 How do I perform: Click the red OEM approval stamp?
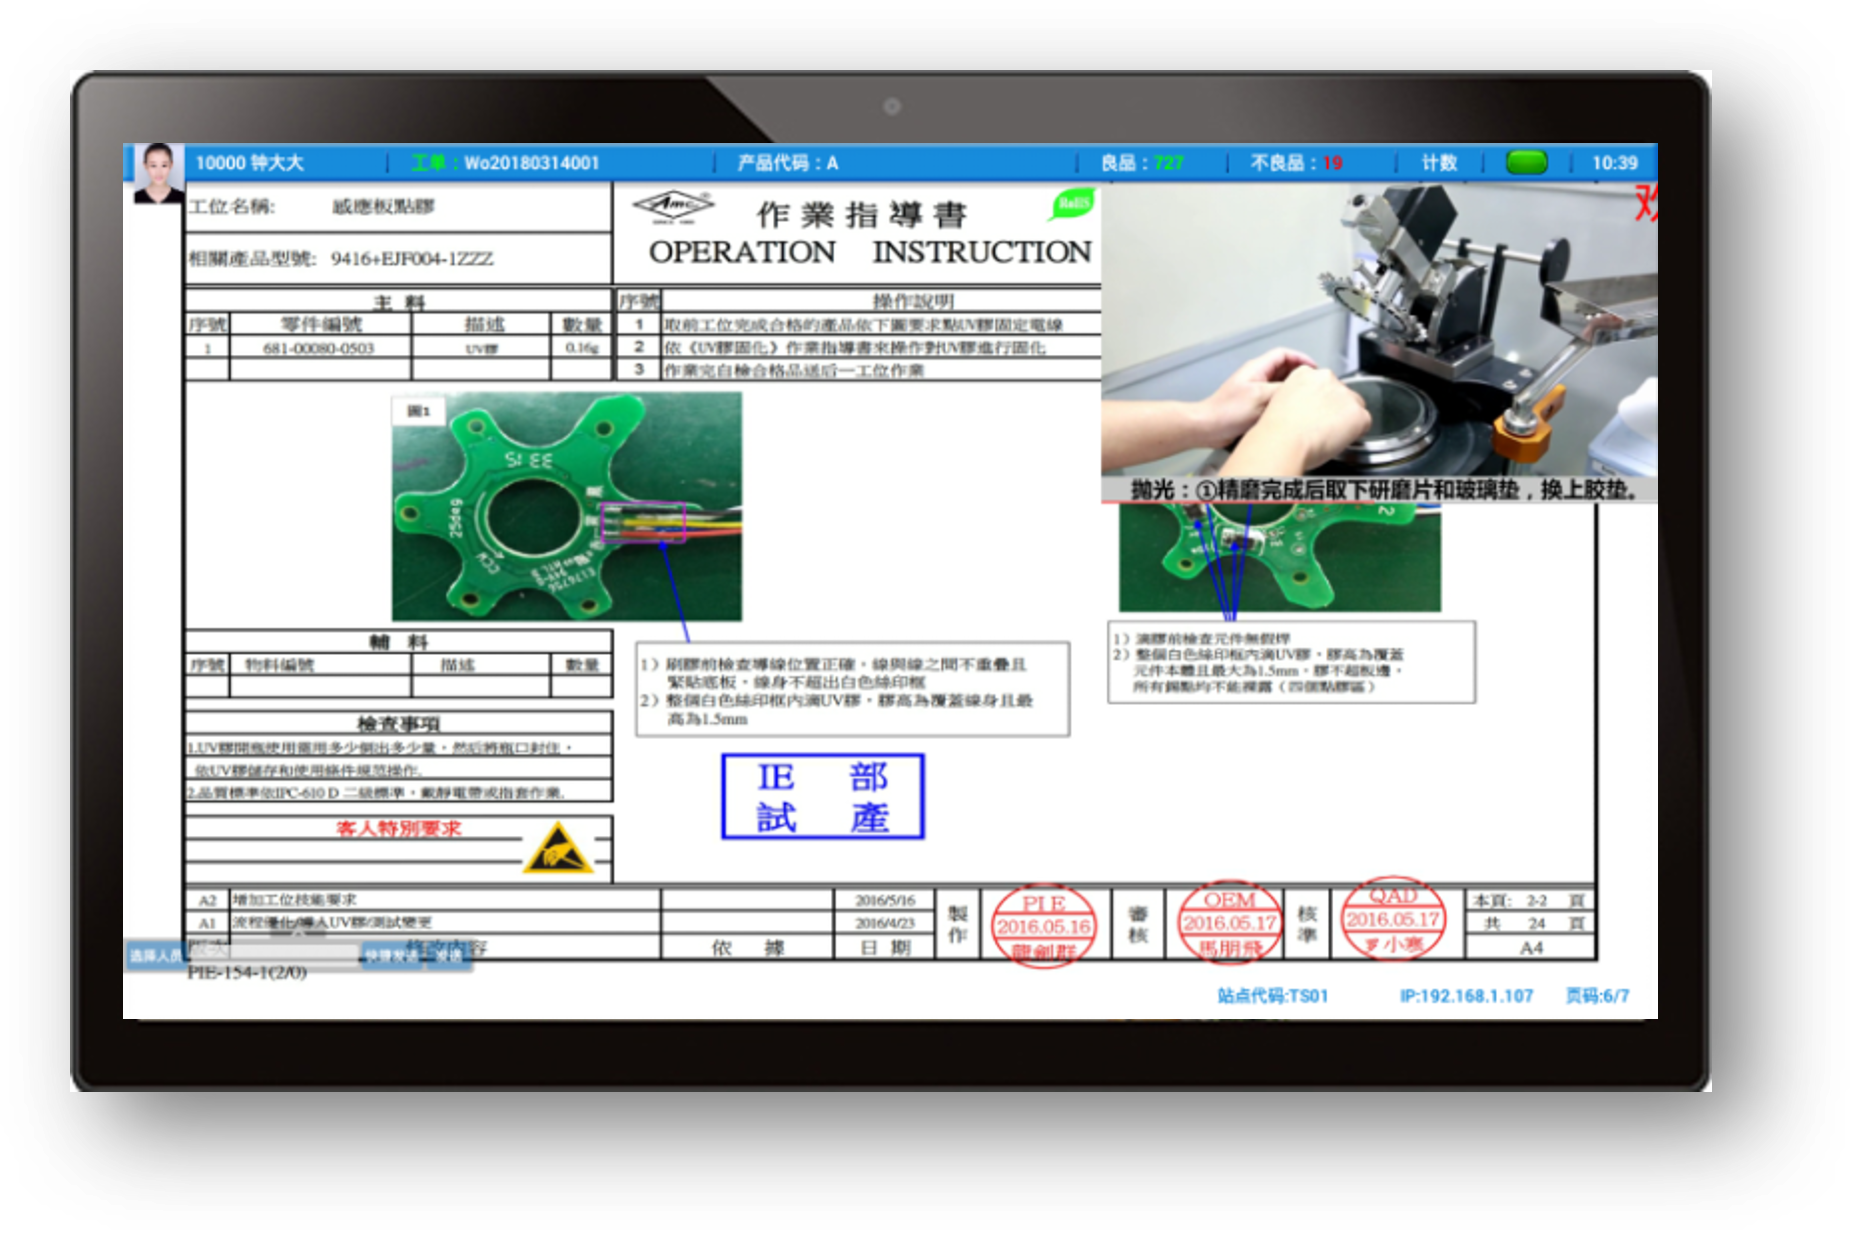click(1230, 923)
